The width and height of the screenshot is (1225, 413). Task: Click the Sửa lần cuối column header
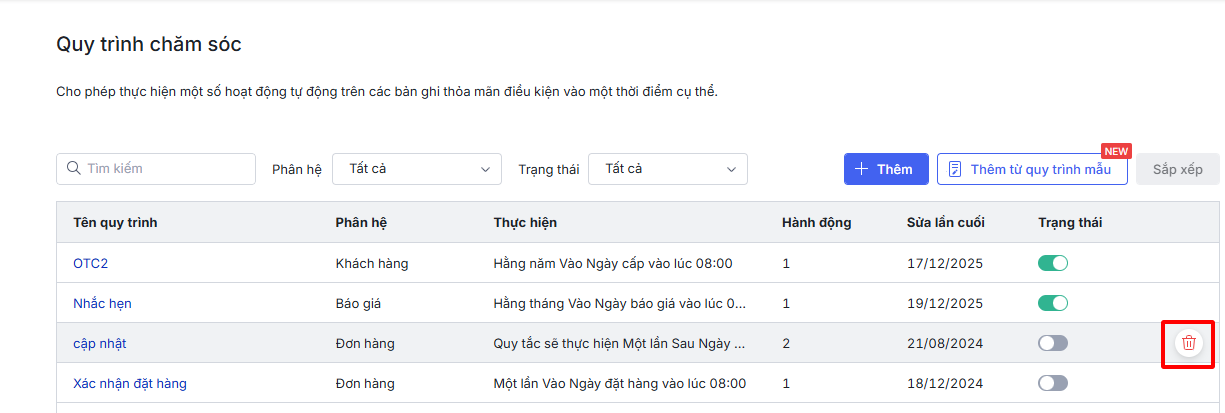[x=945, y=222]
